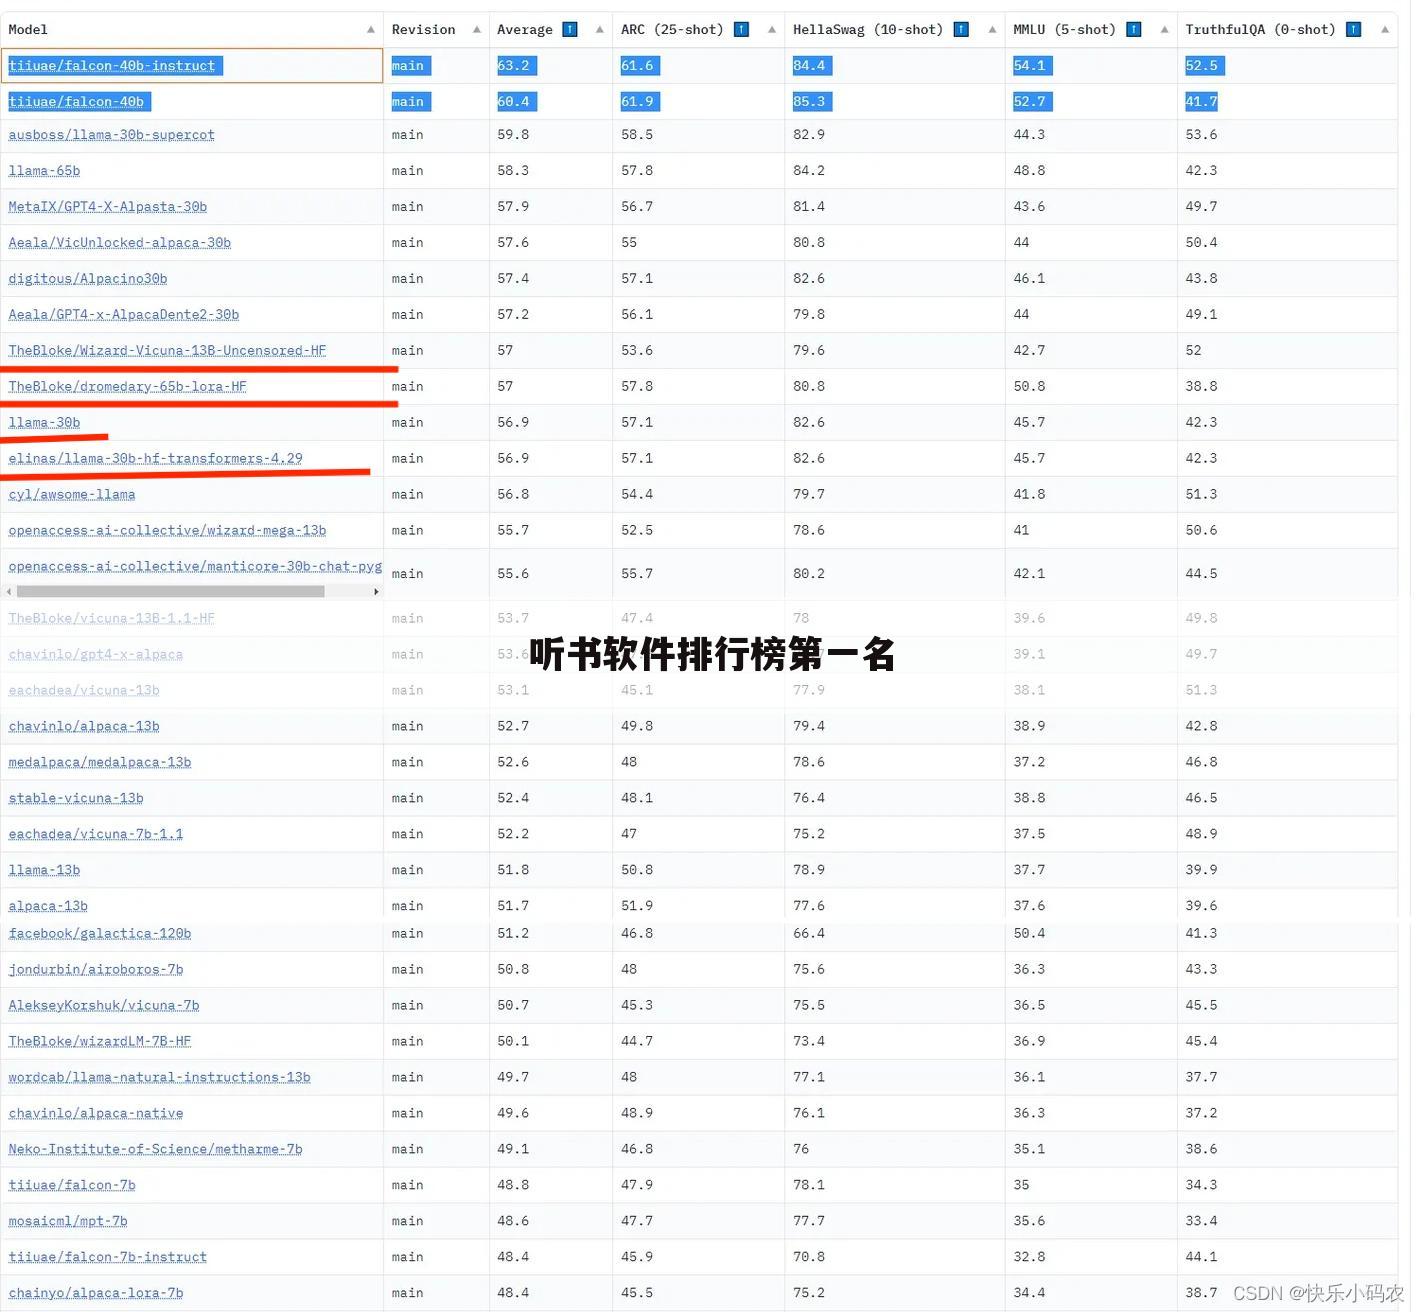Open facebook/galactica-120b model link
The height and width of the screenshot is (1312, 1420).
click(x=100, y=934)
